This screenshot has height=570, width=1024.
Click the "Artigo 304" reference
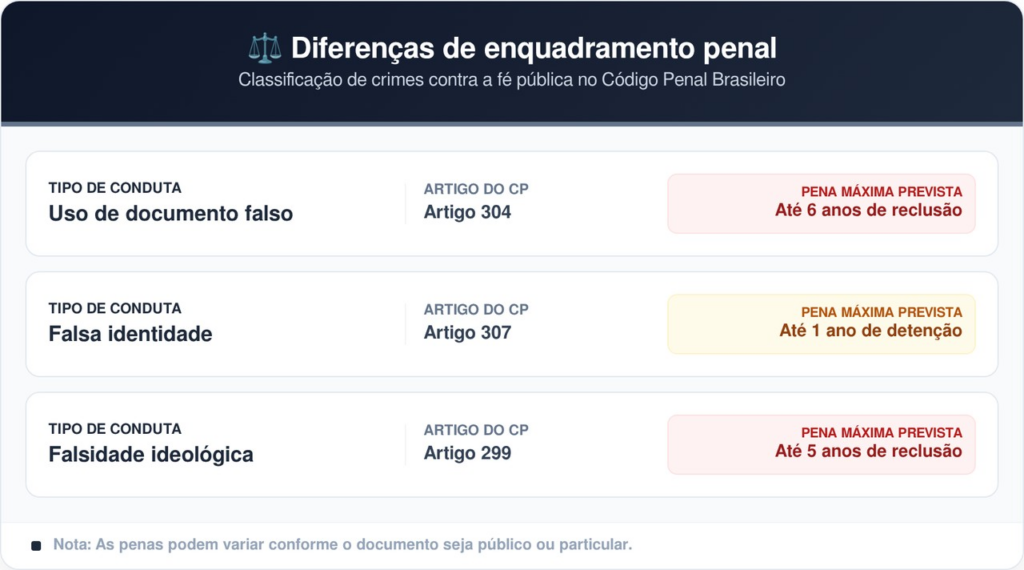tap(467, 212)
